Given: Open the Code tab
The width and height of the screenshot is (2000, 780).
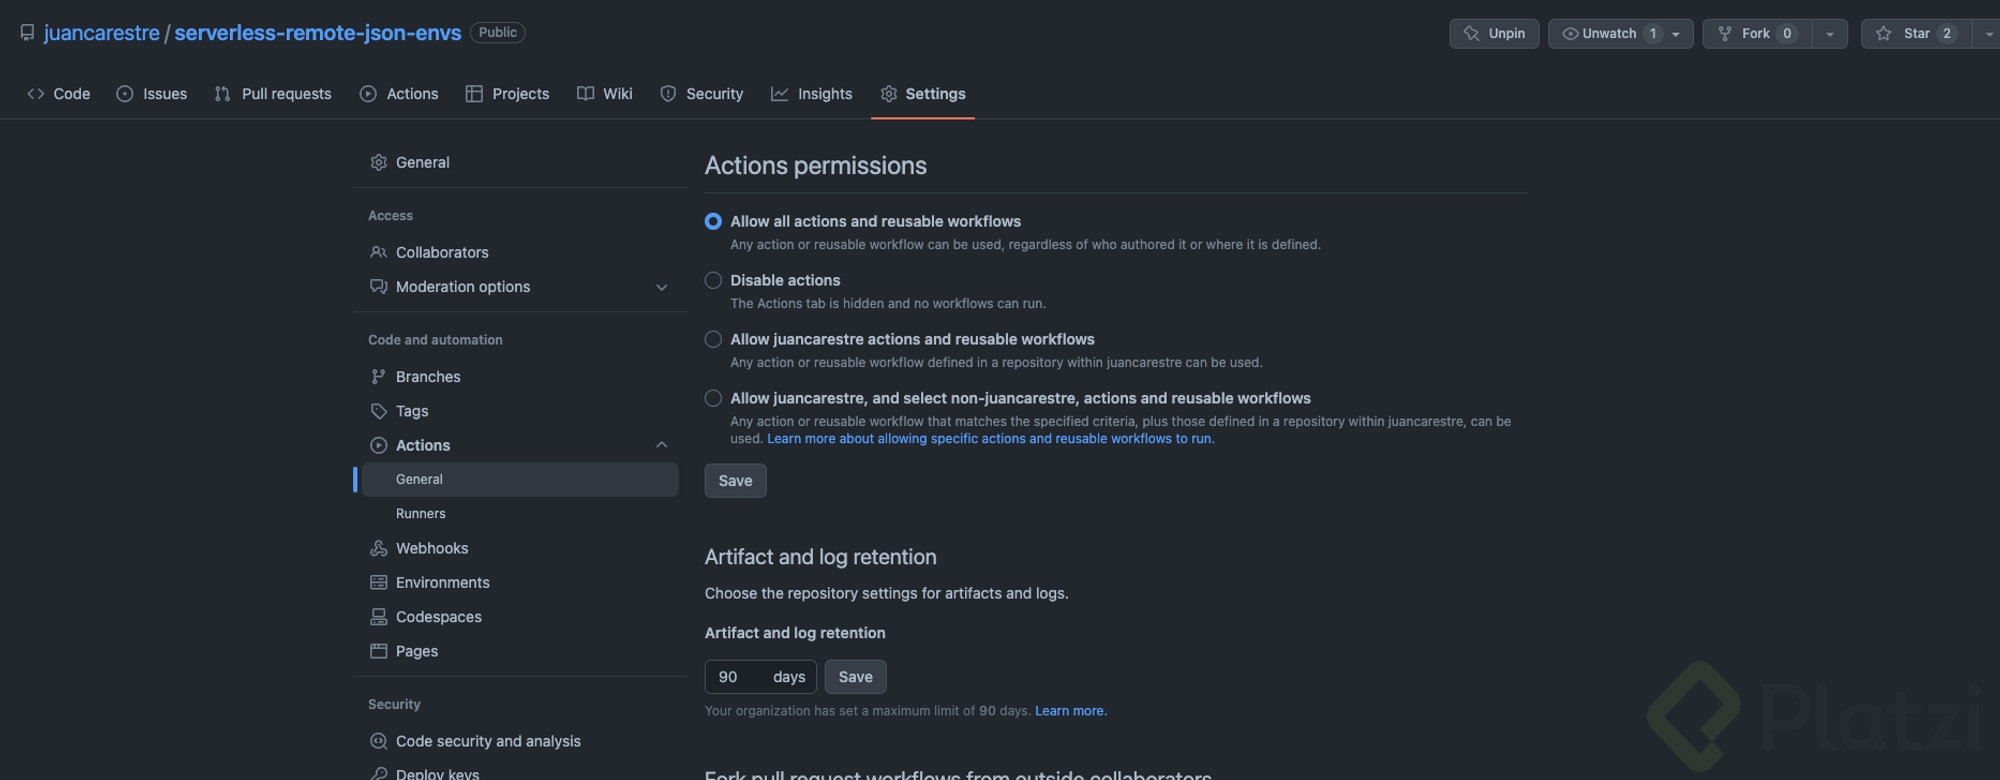Looking at the screenshot, I should point(59,94).
